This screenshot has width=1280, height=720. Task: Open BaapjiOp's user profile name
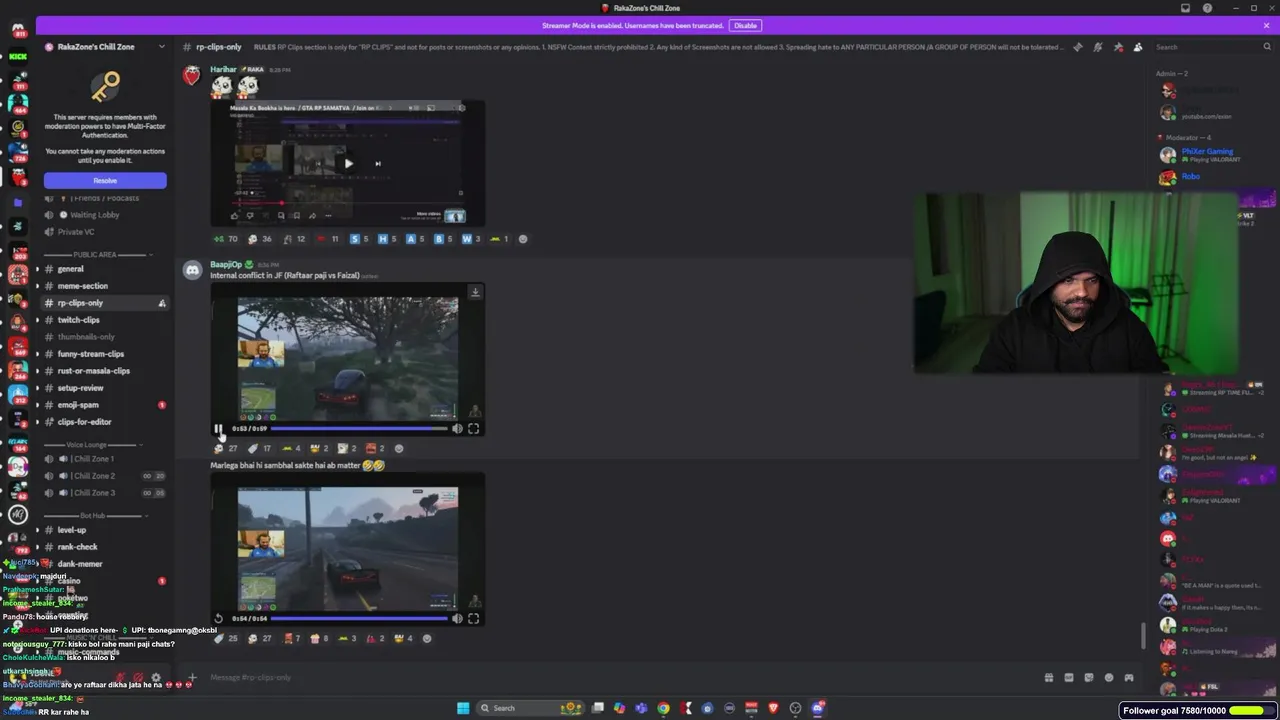[x=226, y=264]
